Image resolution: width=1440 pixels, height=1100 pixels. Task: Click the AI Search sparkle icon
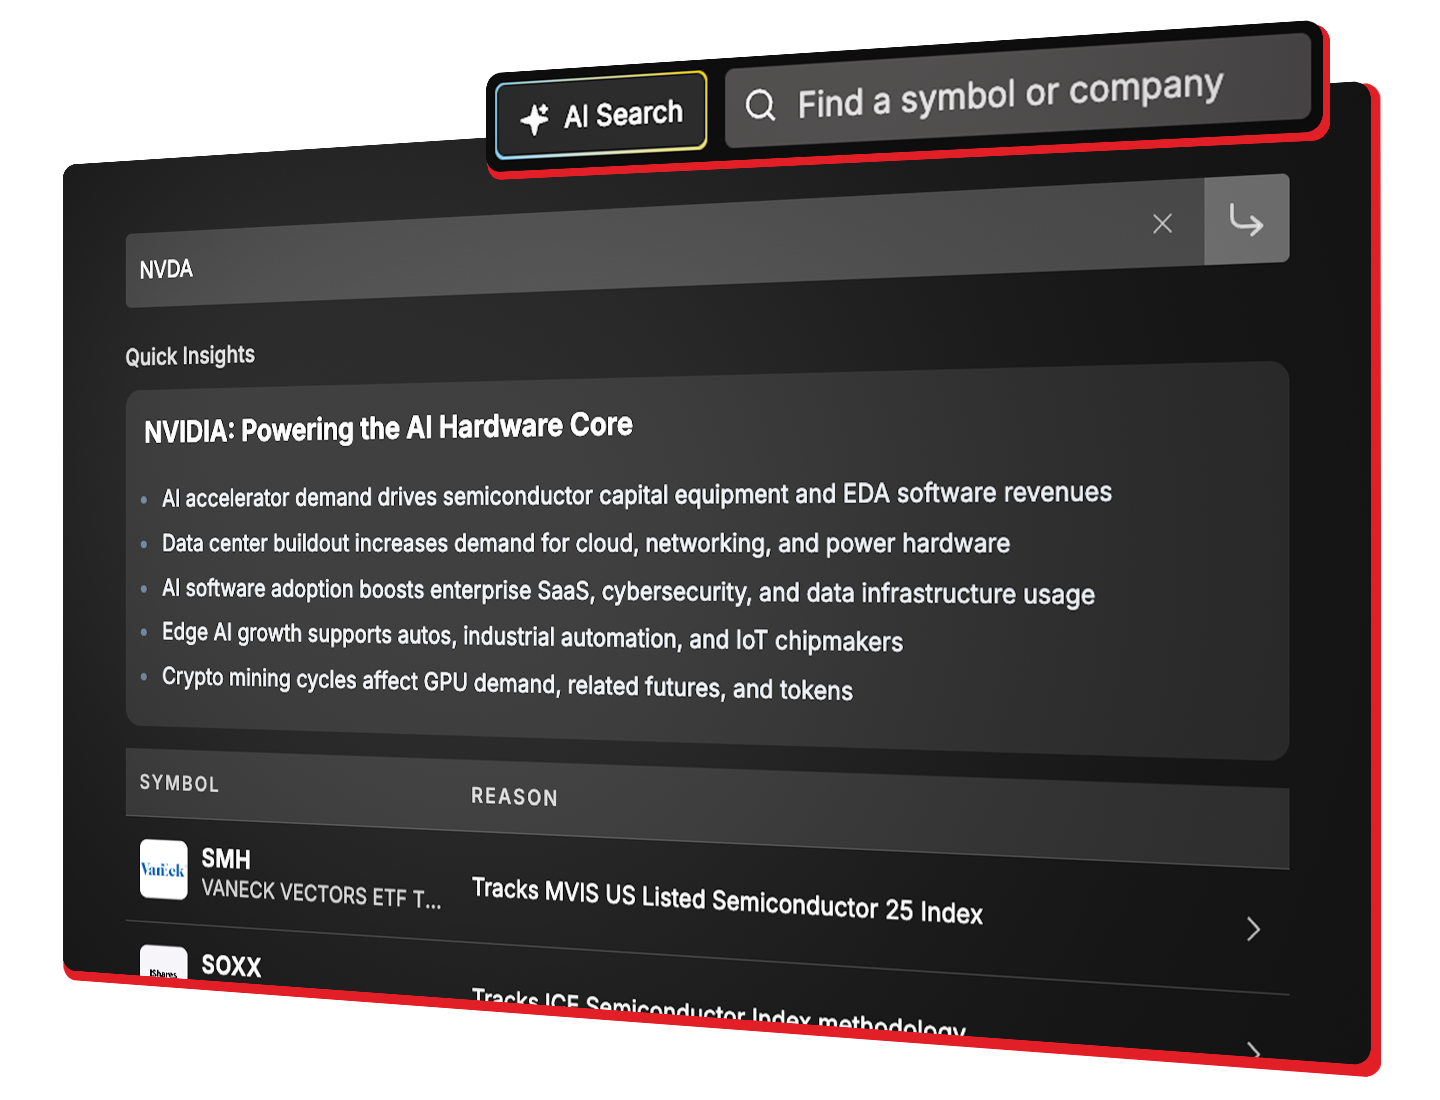(x=535, y=119)
